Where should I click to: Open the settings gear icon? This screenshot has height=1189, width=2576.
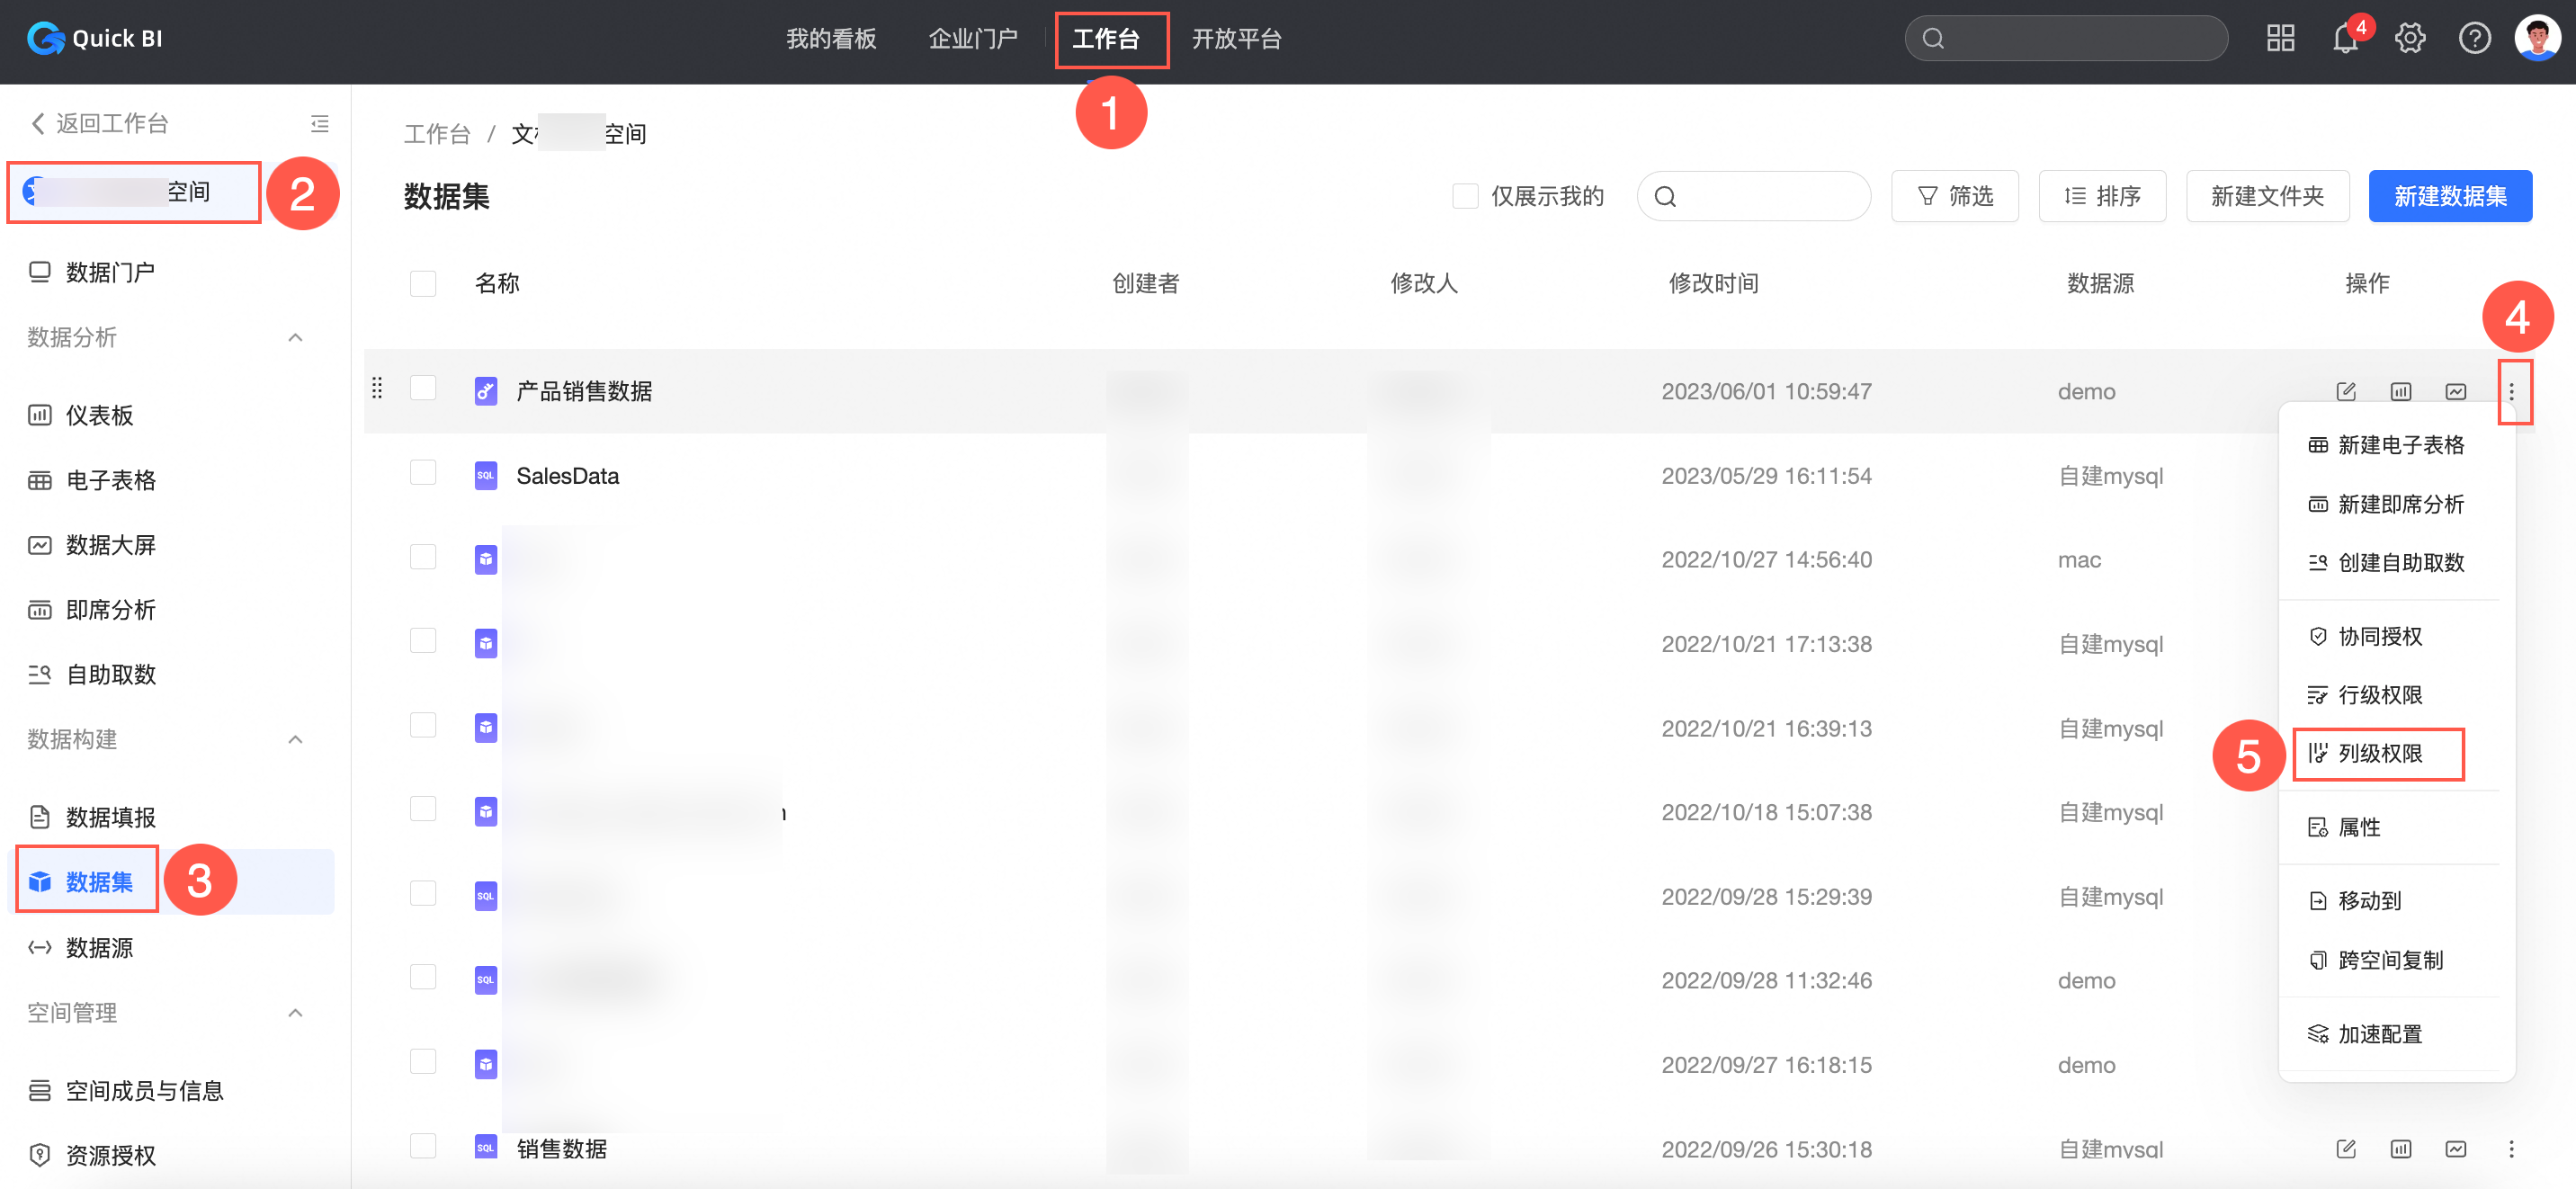tap(2409, 39)
